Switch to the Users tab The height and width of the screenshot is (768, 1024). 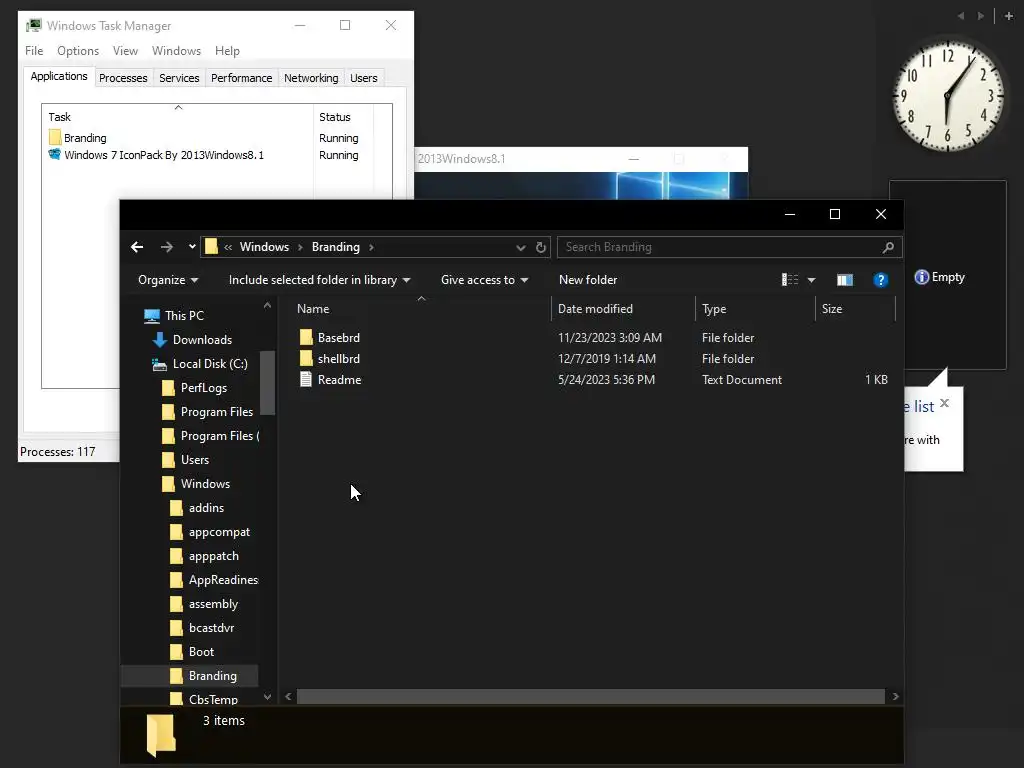coord(364,78)
